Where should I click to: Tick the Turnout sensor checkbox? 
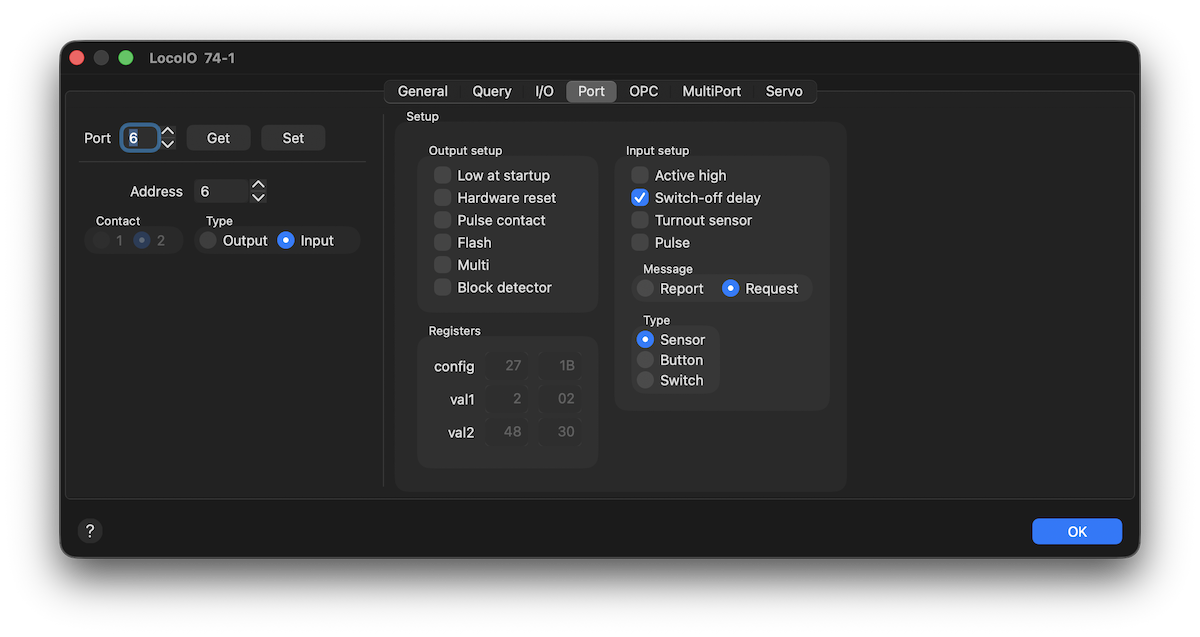coord(640,220)
